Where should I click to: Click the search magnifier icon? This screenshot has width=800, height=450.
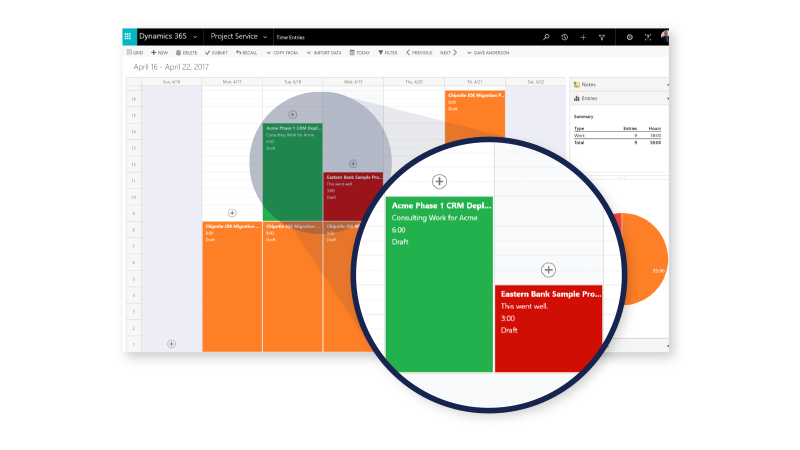546,37
